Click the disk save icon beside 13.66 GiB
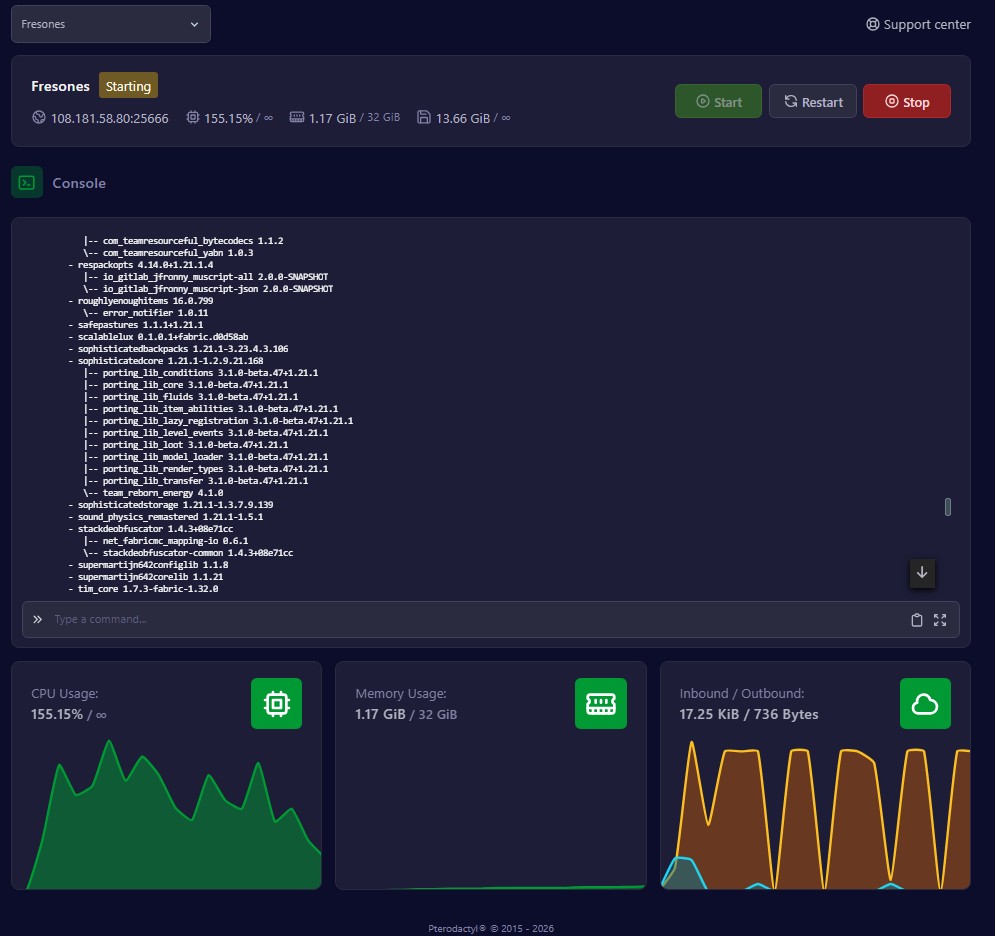The width and height of the screenshot is (995, 936). coord(424,117)
